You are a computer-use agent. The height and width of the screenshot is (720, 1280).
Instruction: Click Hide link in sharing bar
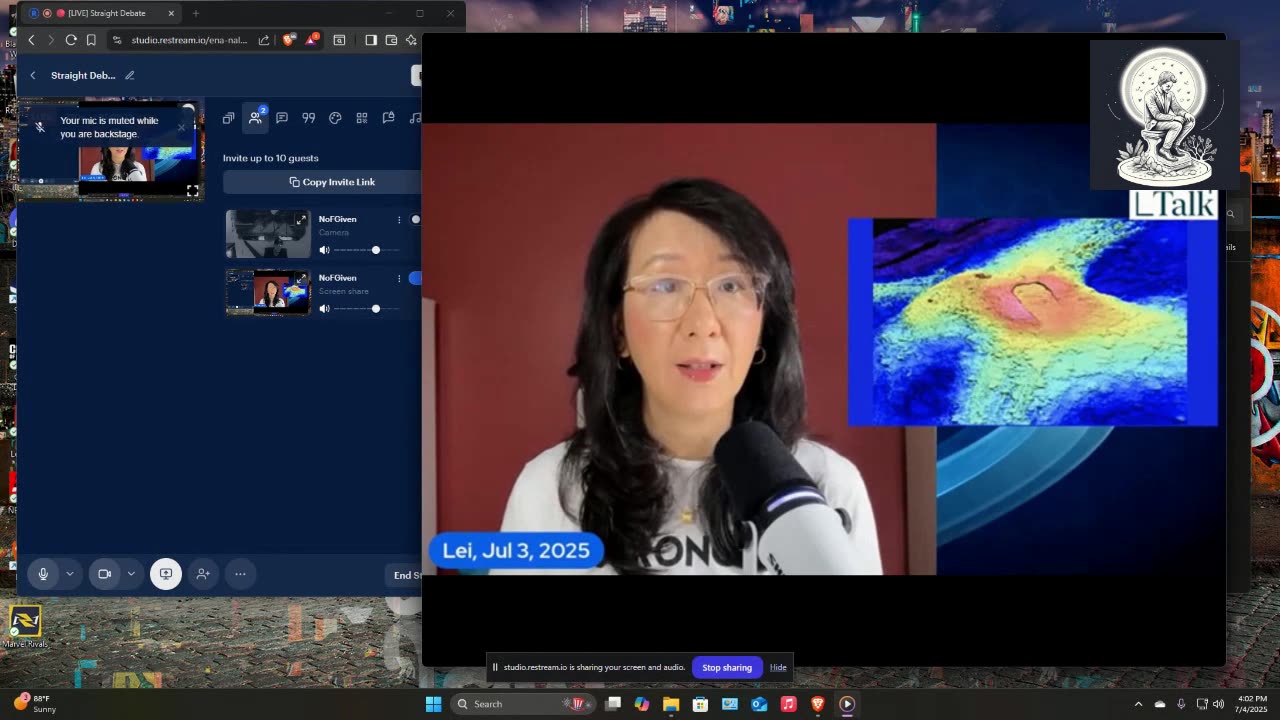(778, 668)
